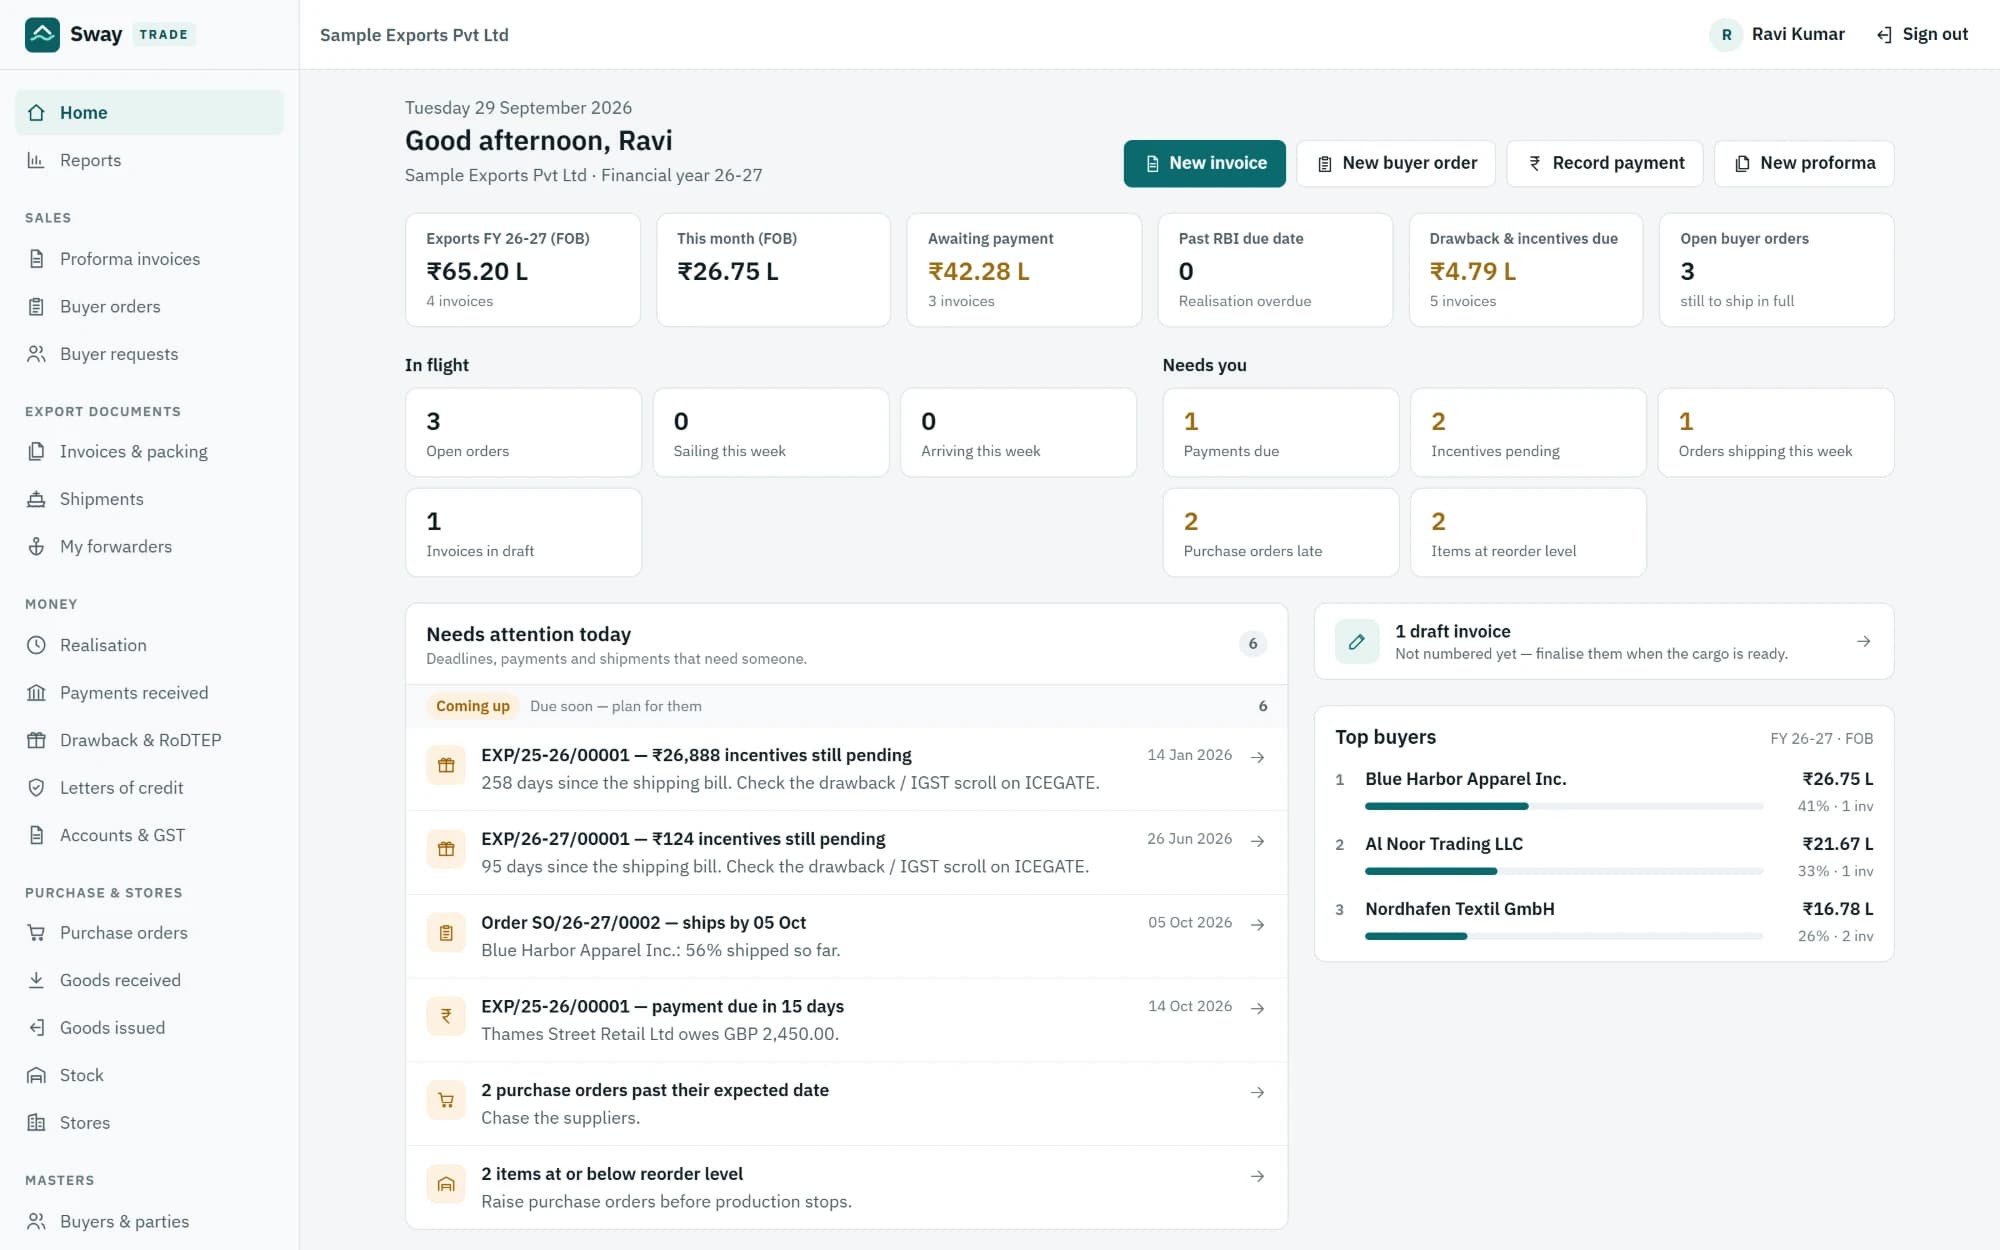Select Al Noor Trading LLC buyer

[x=1444, y=844]
